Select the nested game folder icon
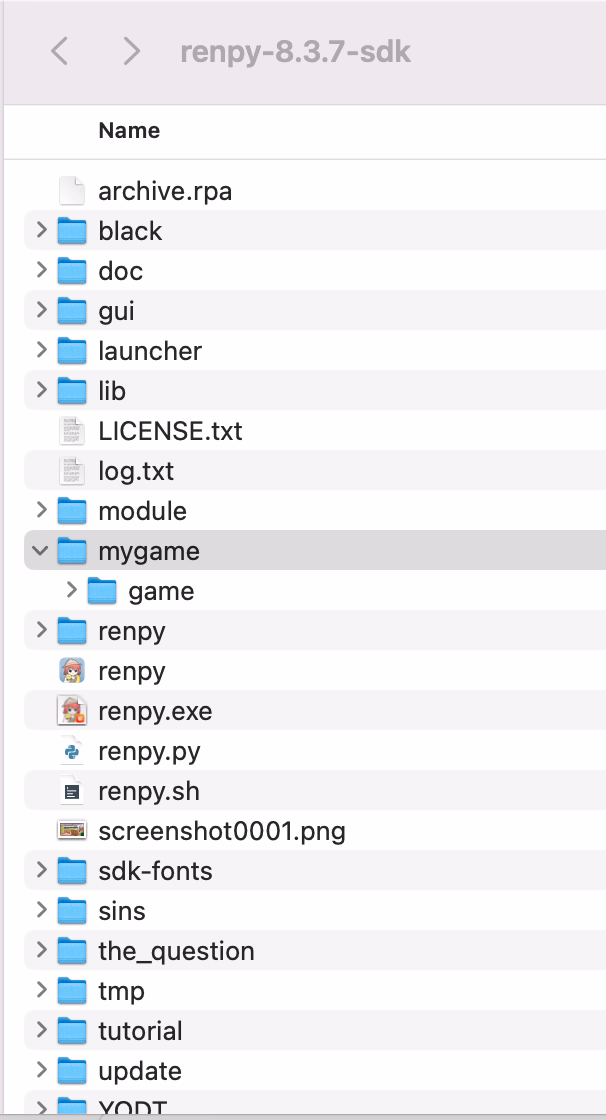This screenshot has width=606, height=1120. [101, 591]
